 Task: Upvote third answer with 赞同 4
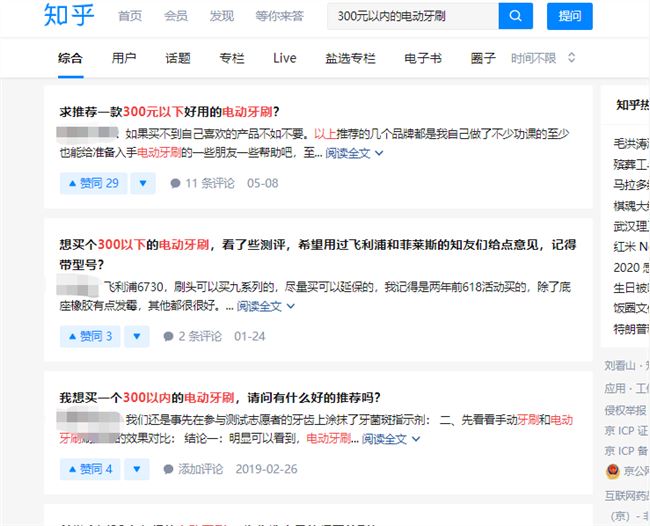click(89, 468)
